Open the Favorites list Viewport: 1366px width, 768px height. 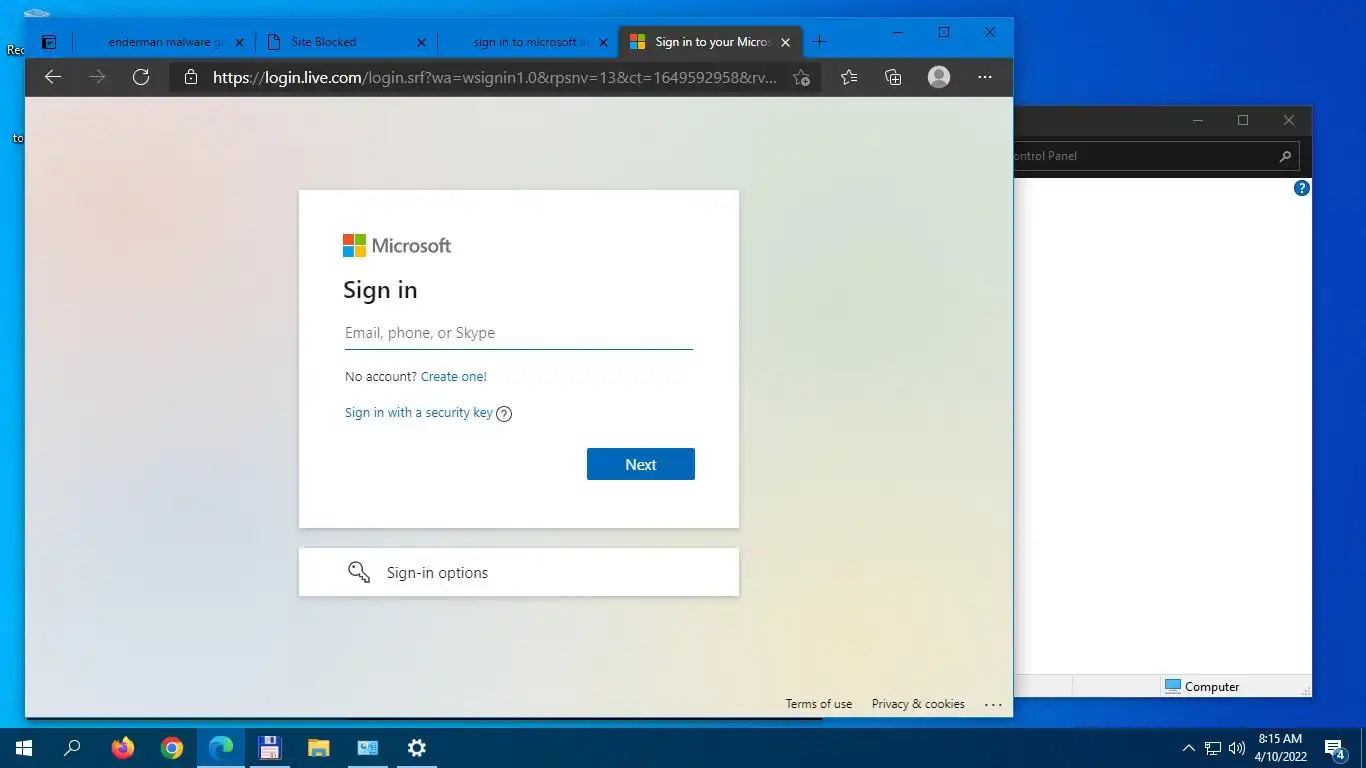(849, 77)
